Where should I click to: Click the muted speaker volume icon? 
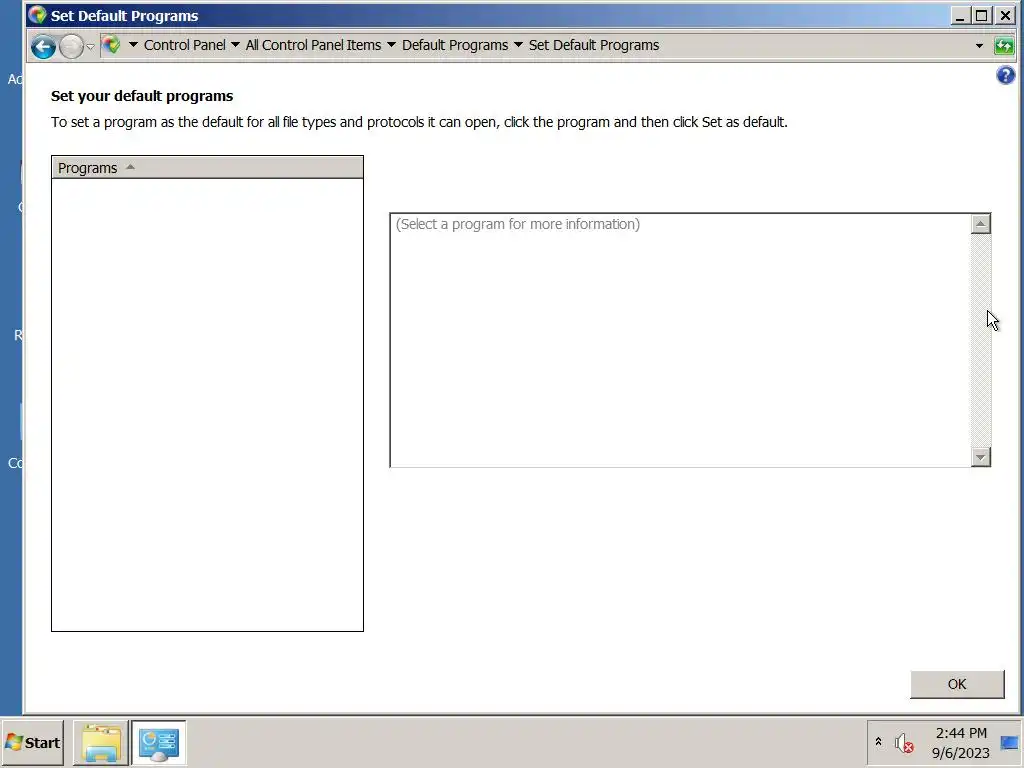[x=904, y=743]
